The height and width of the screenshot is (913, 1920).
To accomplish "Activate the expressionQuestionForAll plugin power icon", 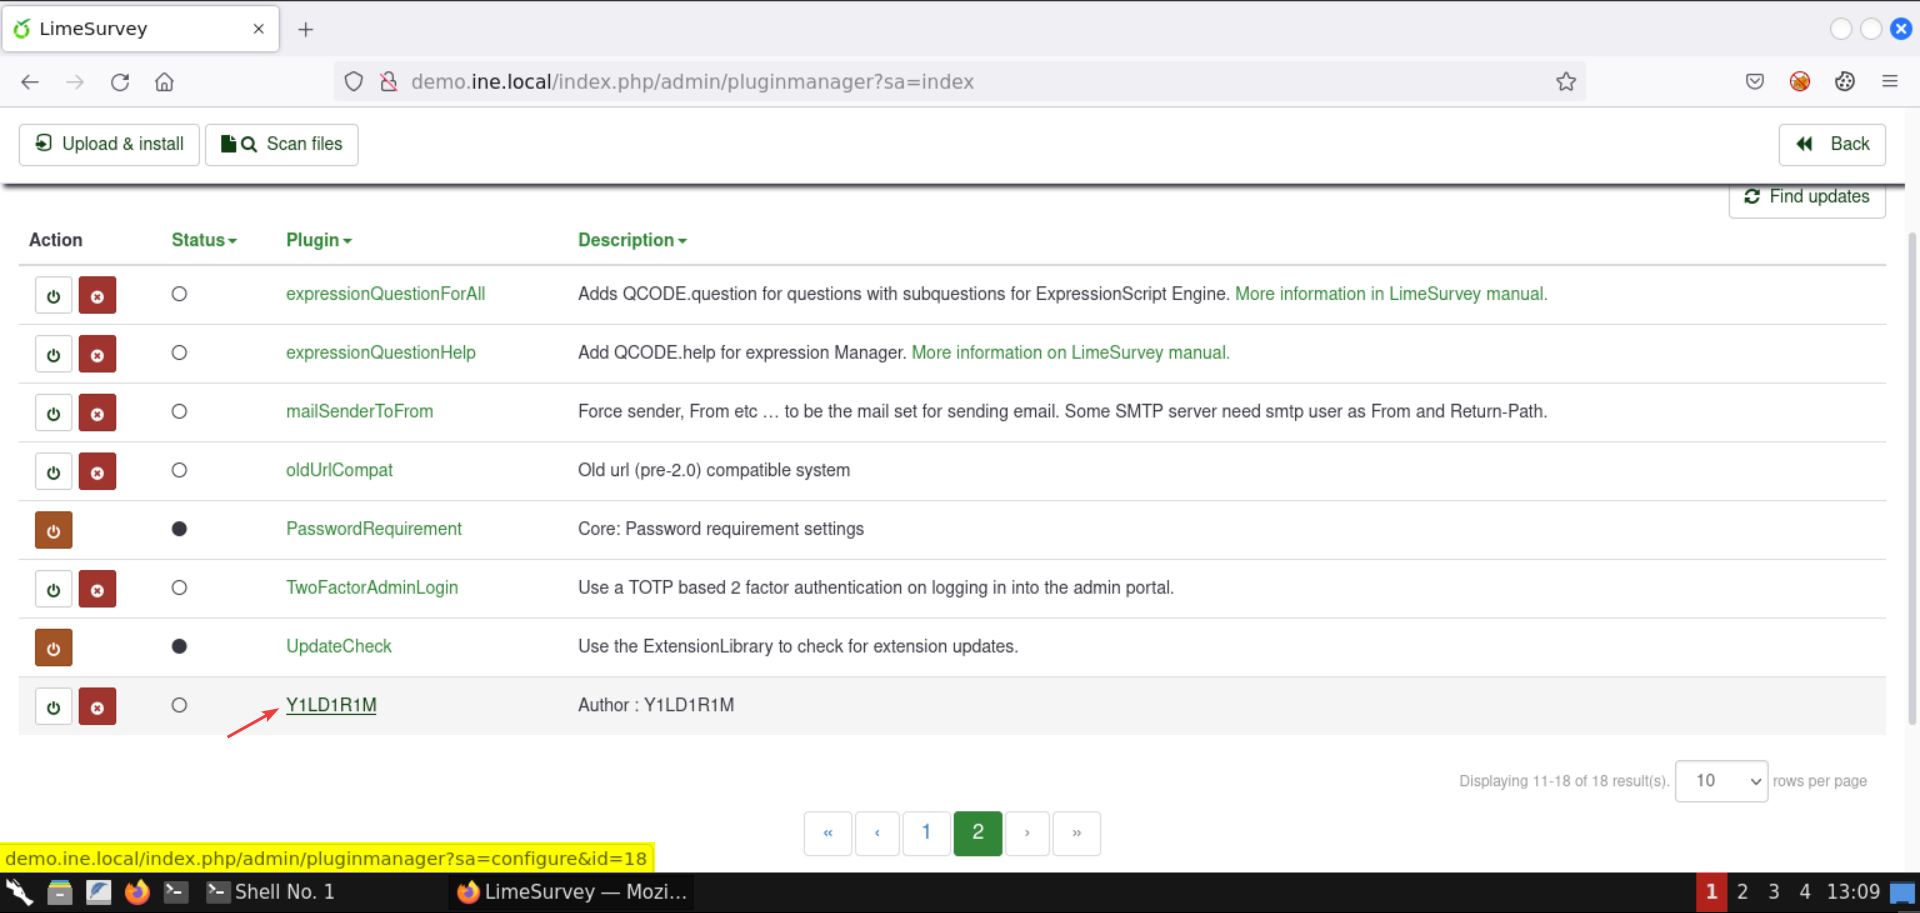I will 53,295.
